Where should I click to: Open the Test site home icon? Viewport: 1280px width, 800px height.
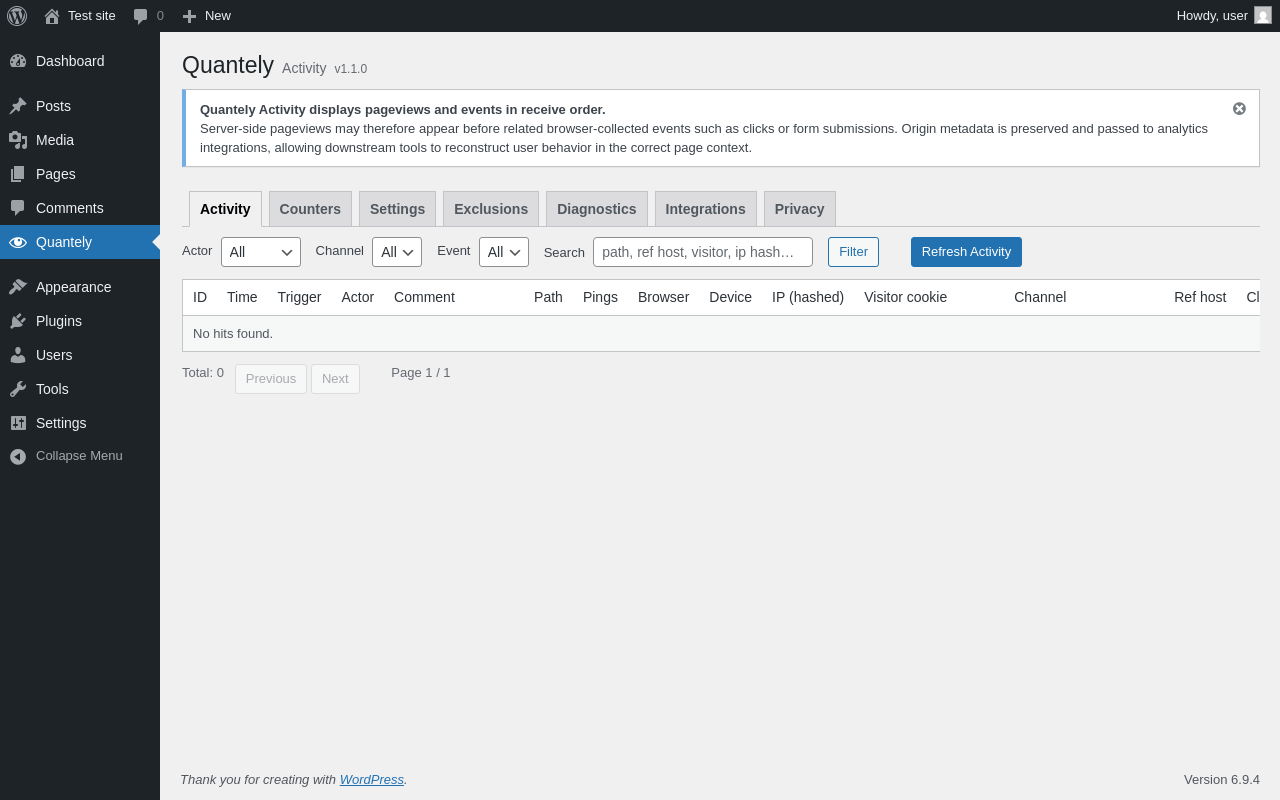tap(52, 16)
